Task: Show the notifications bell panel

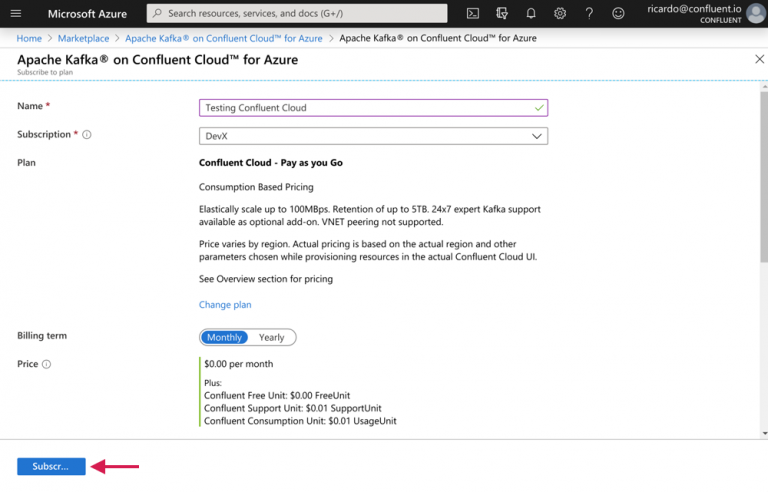Action: coord(531,13)
